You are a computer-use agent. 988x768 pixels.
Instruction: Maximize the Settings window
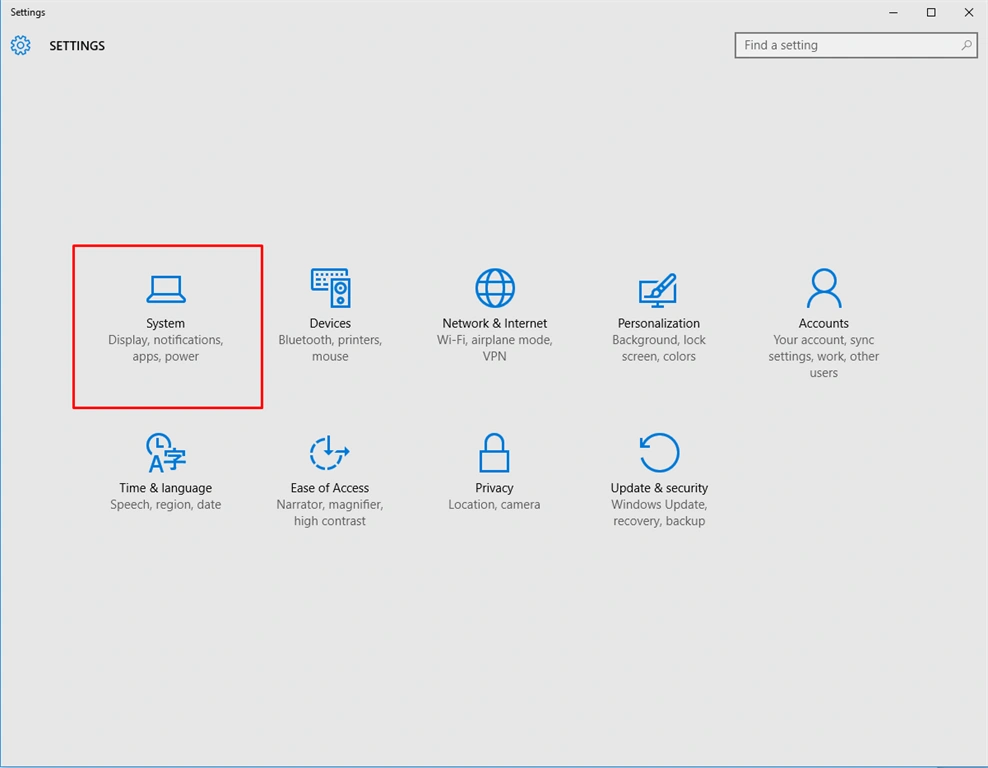tap(931, 13)
